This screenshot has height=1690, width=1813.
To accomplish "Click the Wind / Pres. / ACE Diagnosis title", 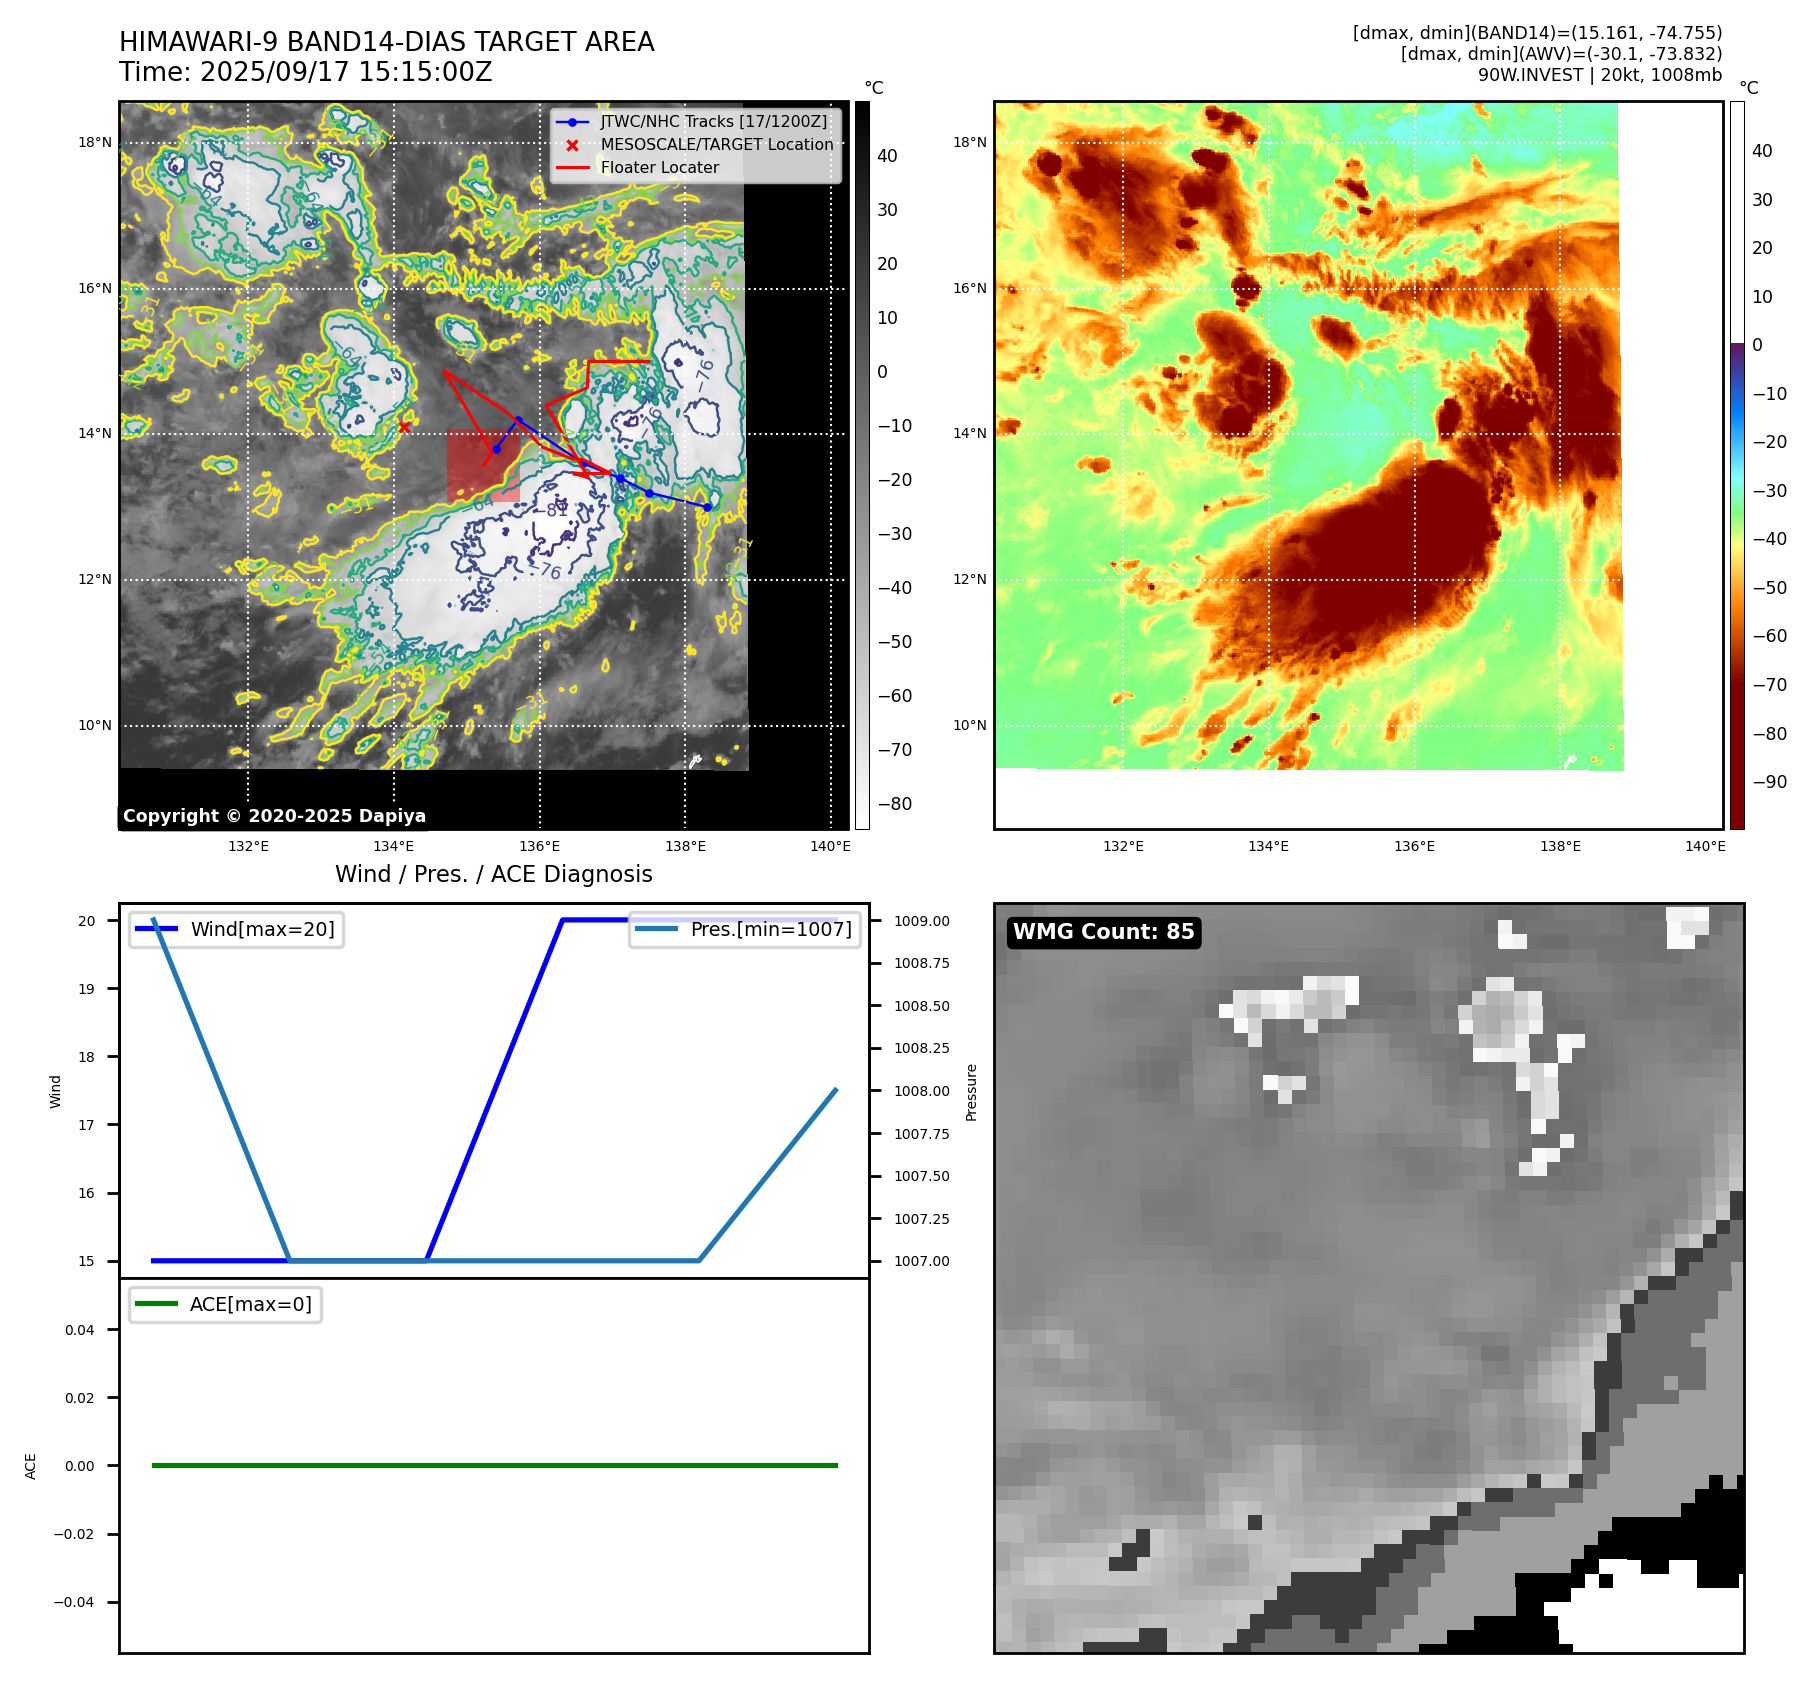I will pos(494,874).
